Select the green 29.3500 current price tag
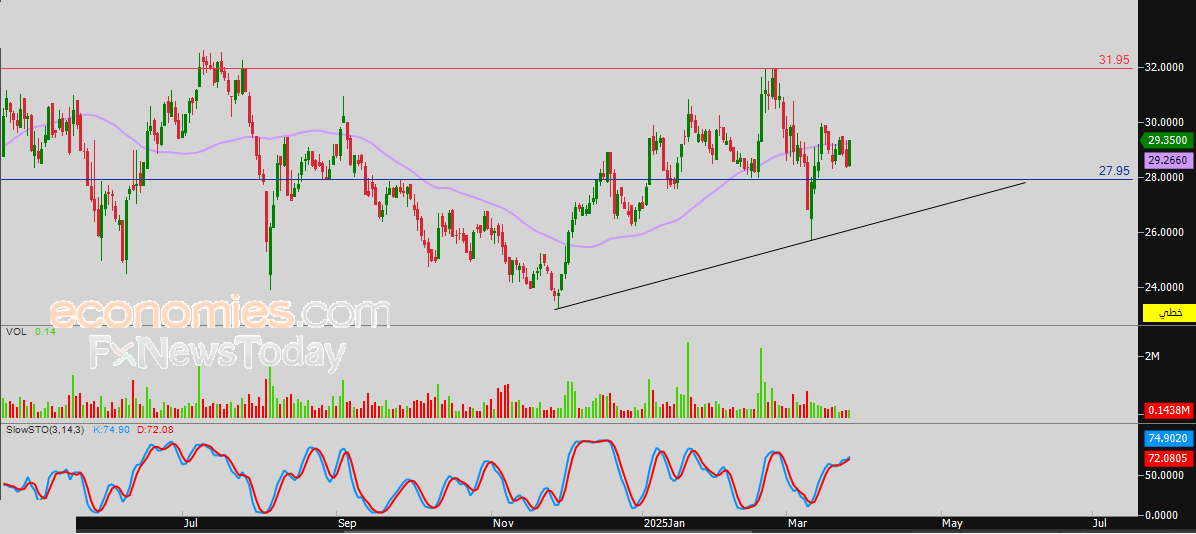Screen dimensions: 1196x534 [1165, 140]
